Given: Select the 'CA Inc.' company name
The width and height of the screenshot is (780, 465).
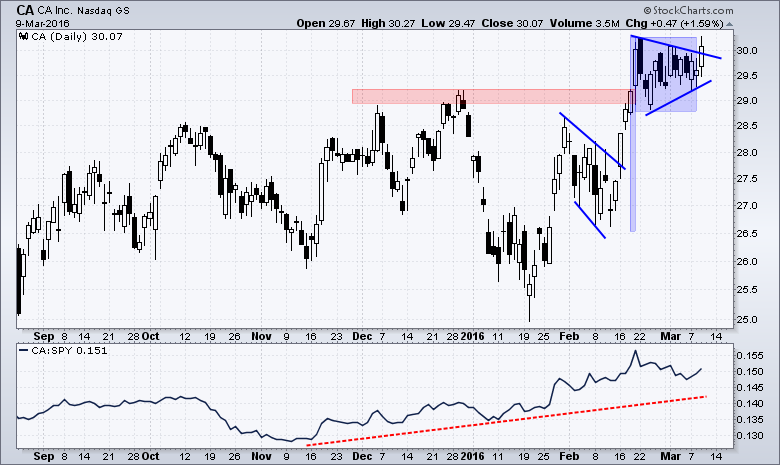Looking at the screenshot, I should click(55, 11).
